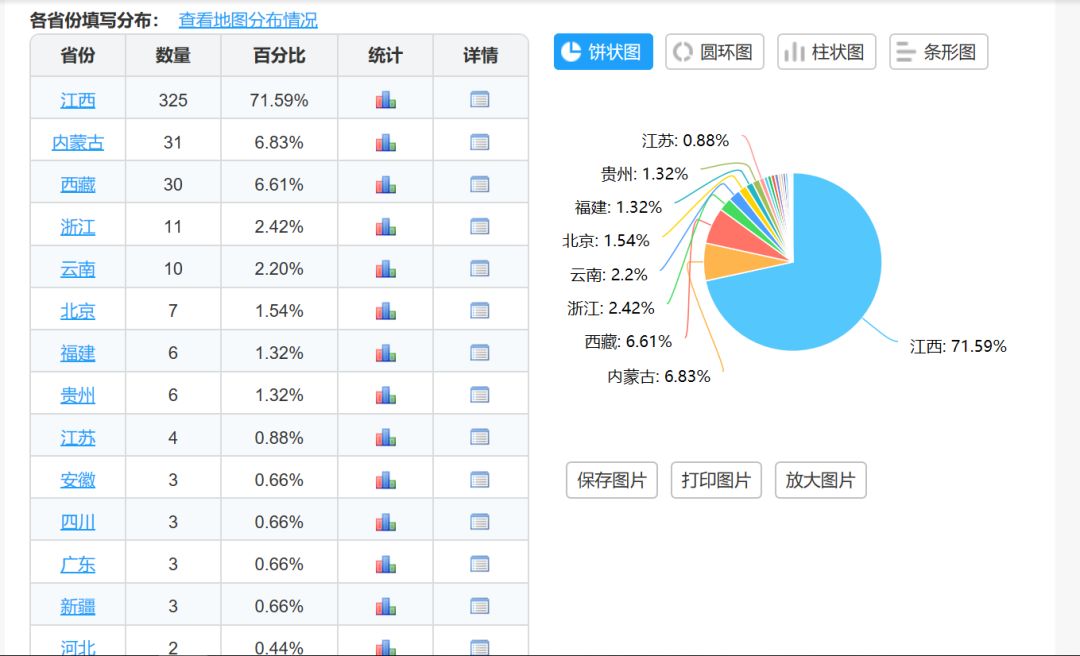This screenshot has width=1080, height=656.
Task: Switch to the 圆环图 donut chart view
Action: (x=714, y=52)
